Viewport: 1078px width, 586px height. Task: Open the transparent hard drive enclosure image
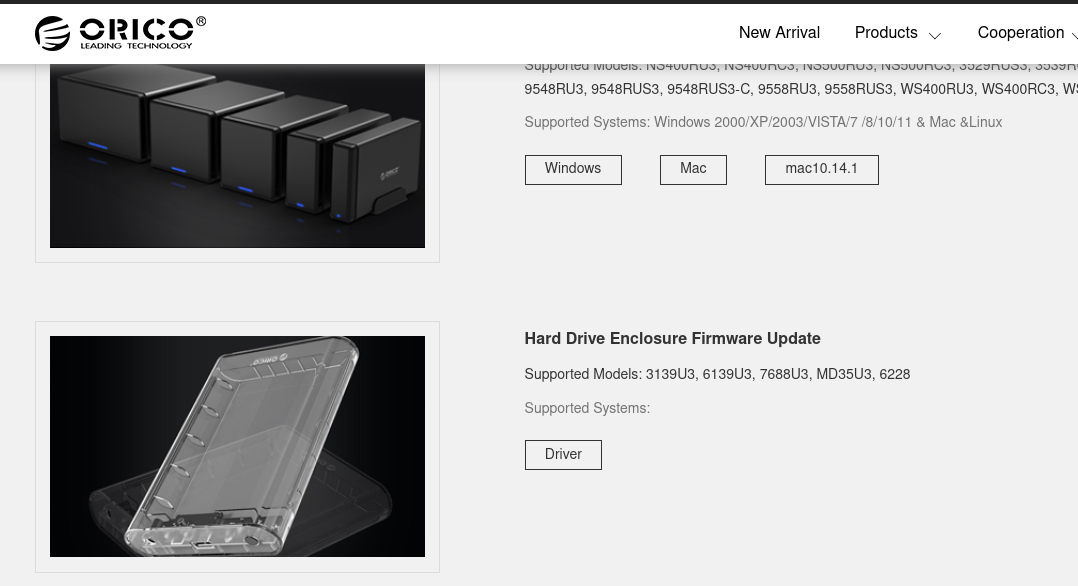237,446
